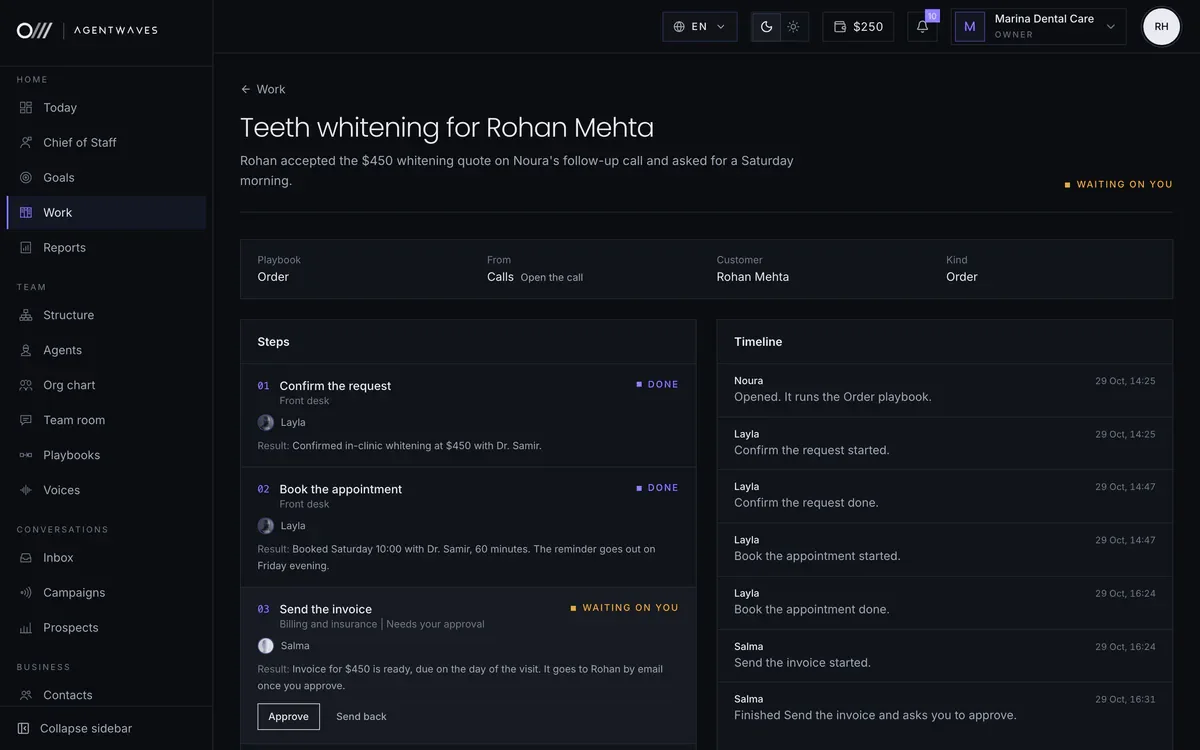
Task: Click Confirm the request step title
Action: (335, 386)
